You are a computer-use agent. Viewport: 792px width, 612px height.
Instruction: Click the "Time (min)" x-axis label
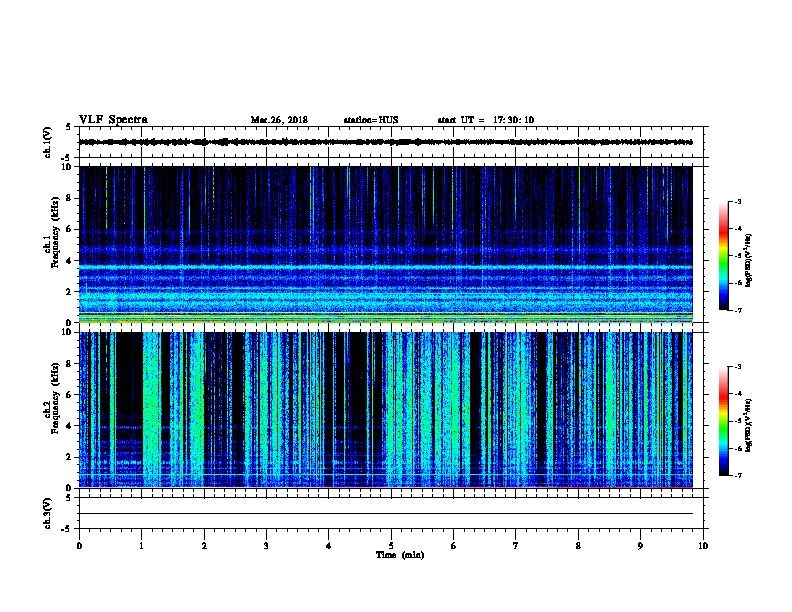tap(400, 555)
